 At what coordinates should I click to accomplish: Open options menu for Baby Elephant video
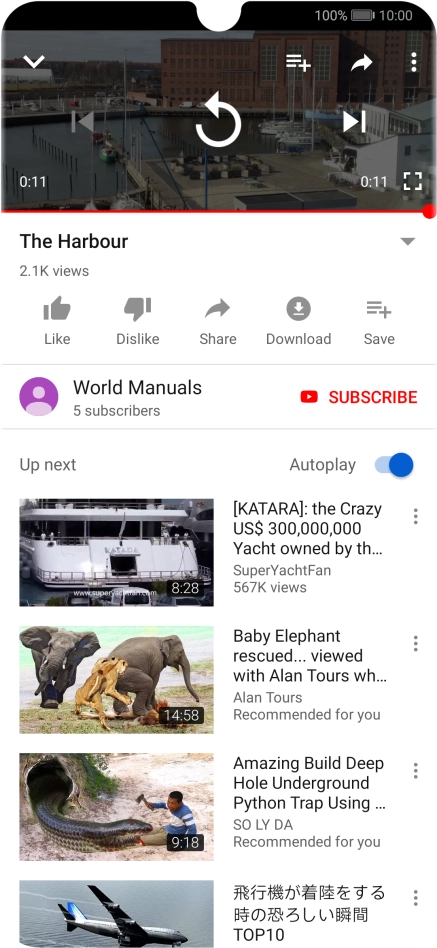[415, 643]
